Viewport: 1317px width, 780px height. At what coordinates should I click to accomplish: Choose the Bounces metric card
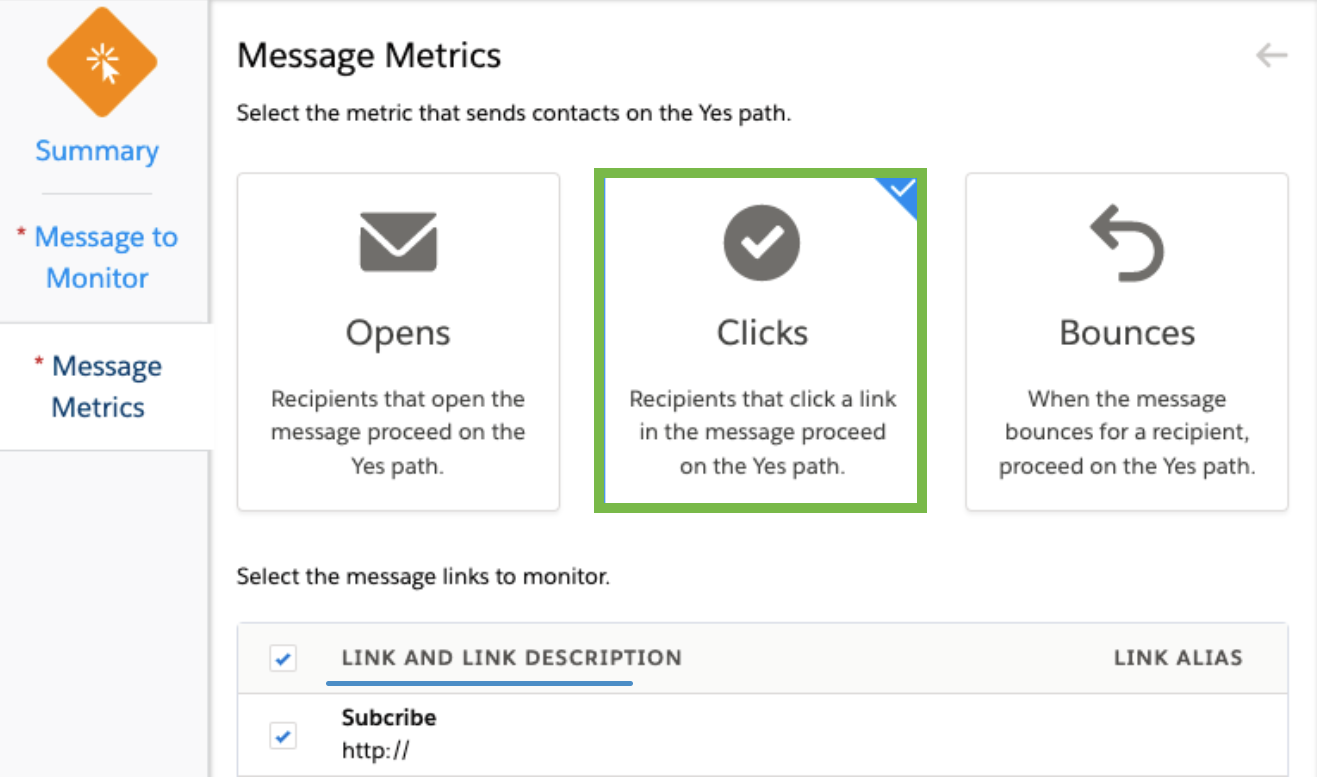tap(1127, 342)
